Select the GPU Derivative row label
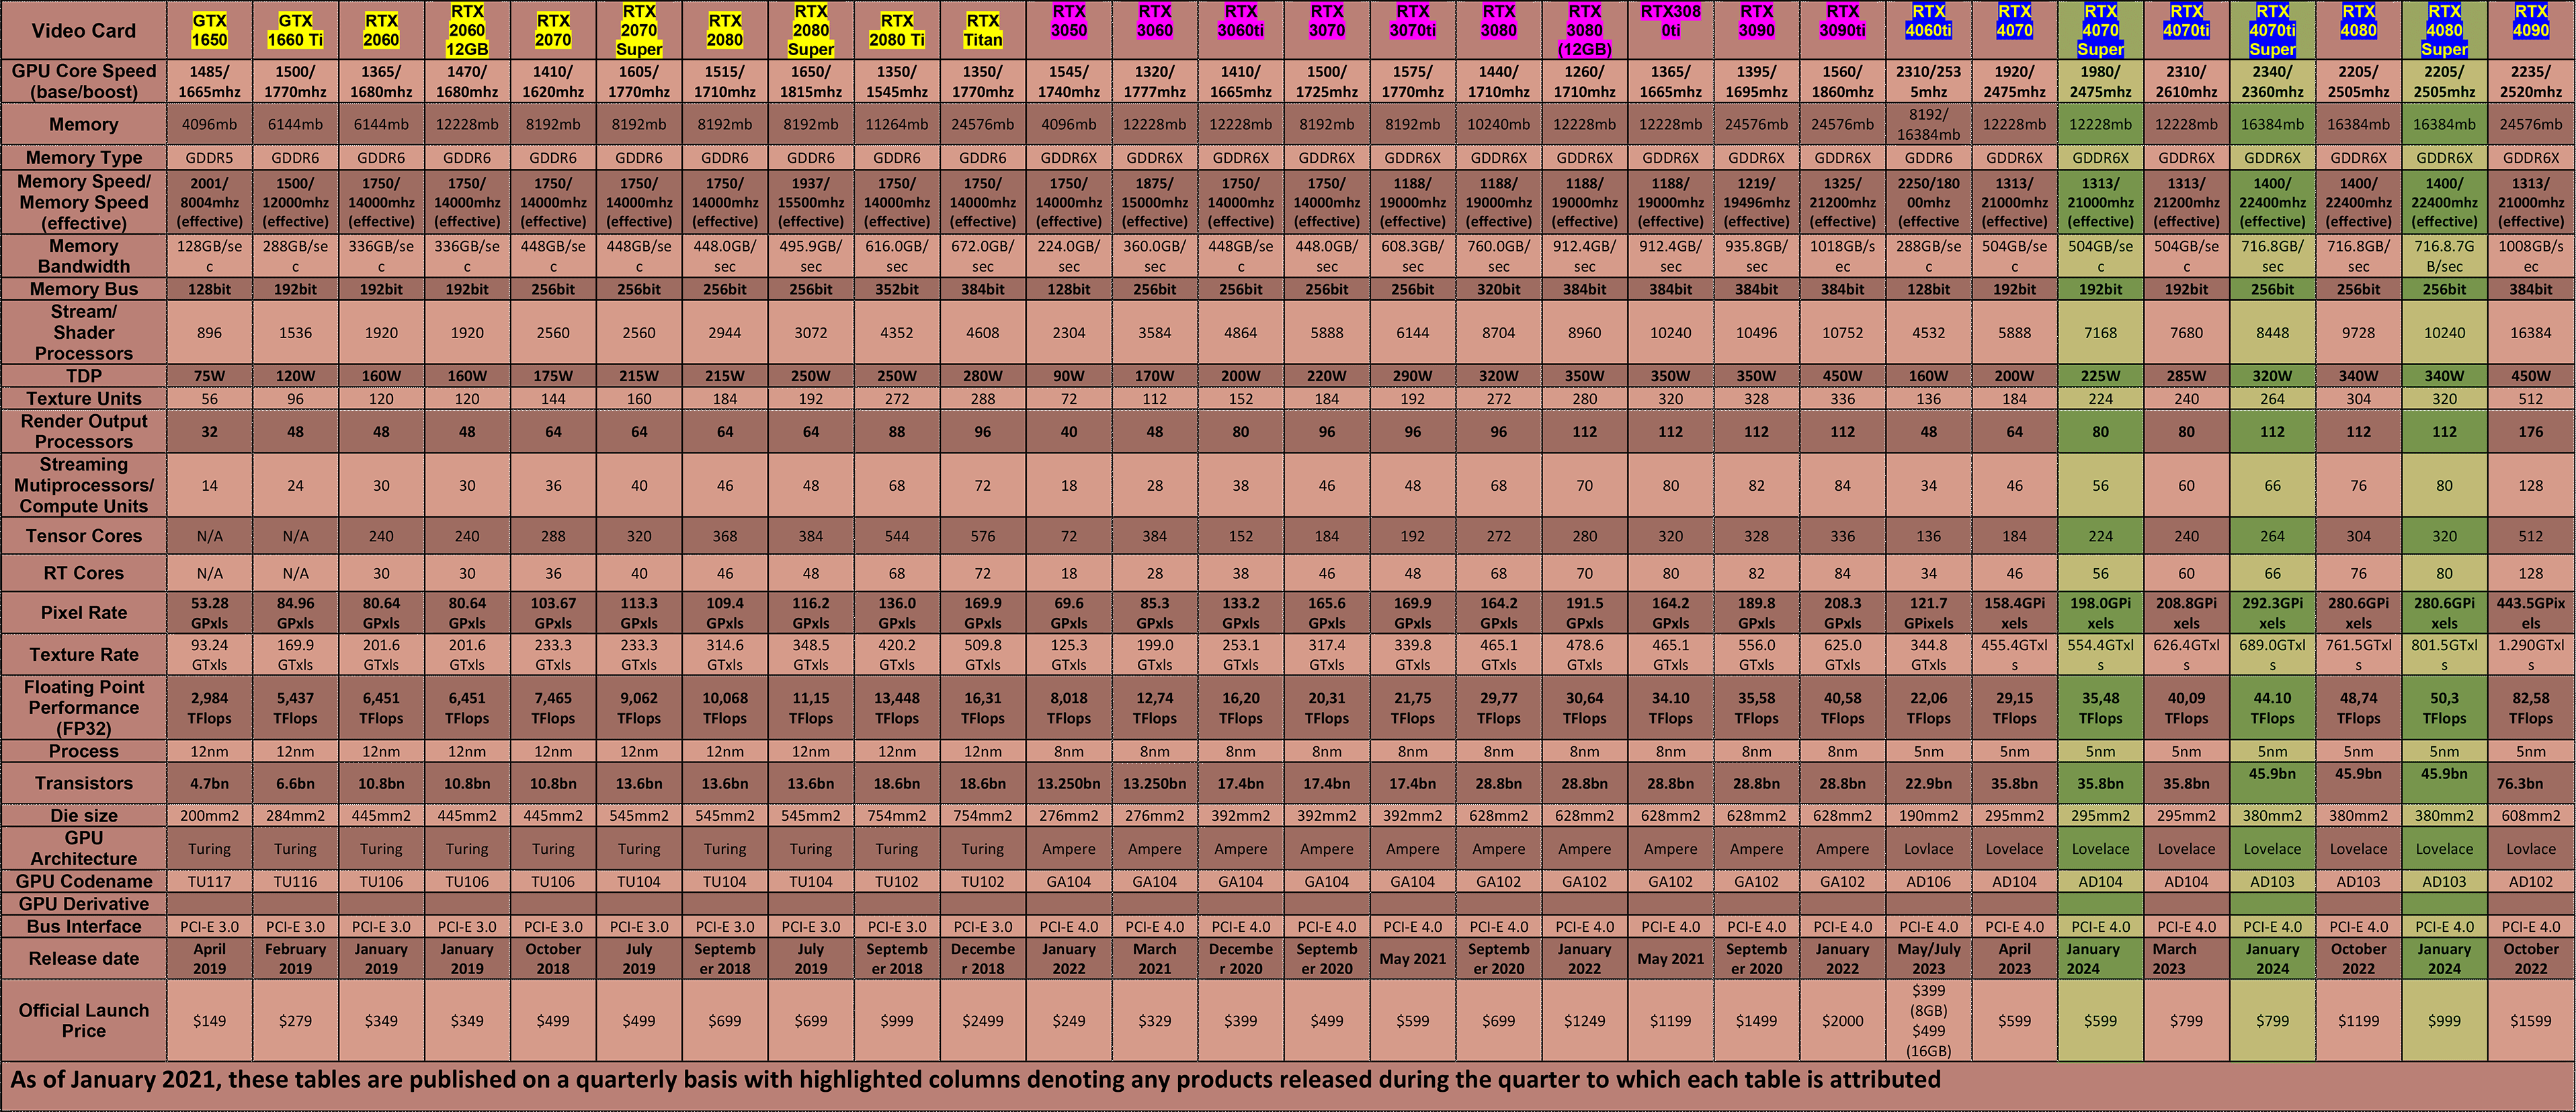Viewport: 2576px width, 1112px height. pyautogui.click(x=84, y=904)
